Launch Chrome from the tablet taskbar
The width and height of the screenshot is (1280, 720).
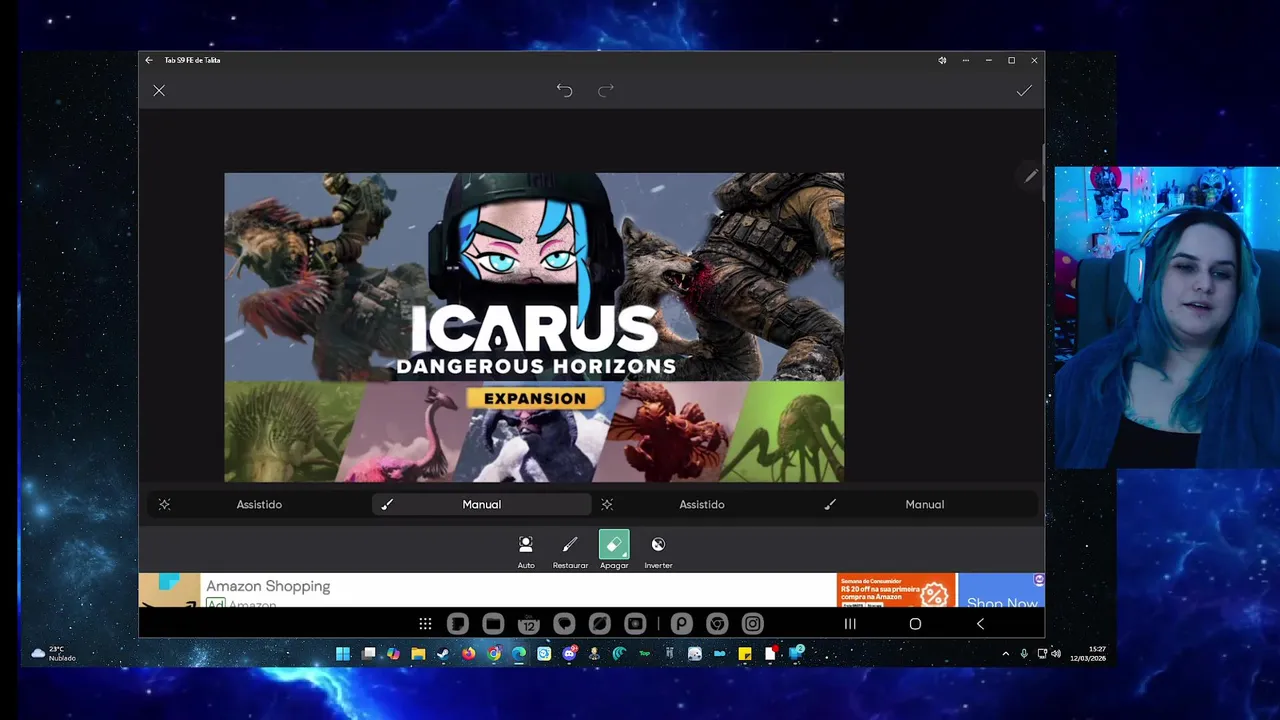[717, 624]
